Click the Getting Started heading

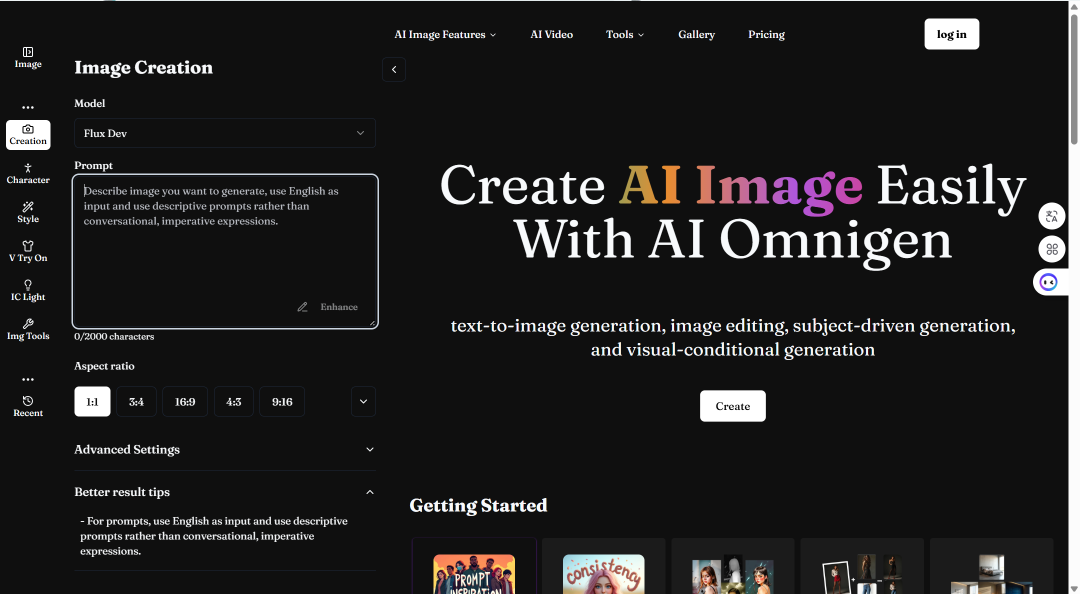click(x=478, y=505)
